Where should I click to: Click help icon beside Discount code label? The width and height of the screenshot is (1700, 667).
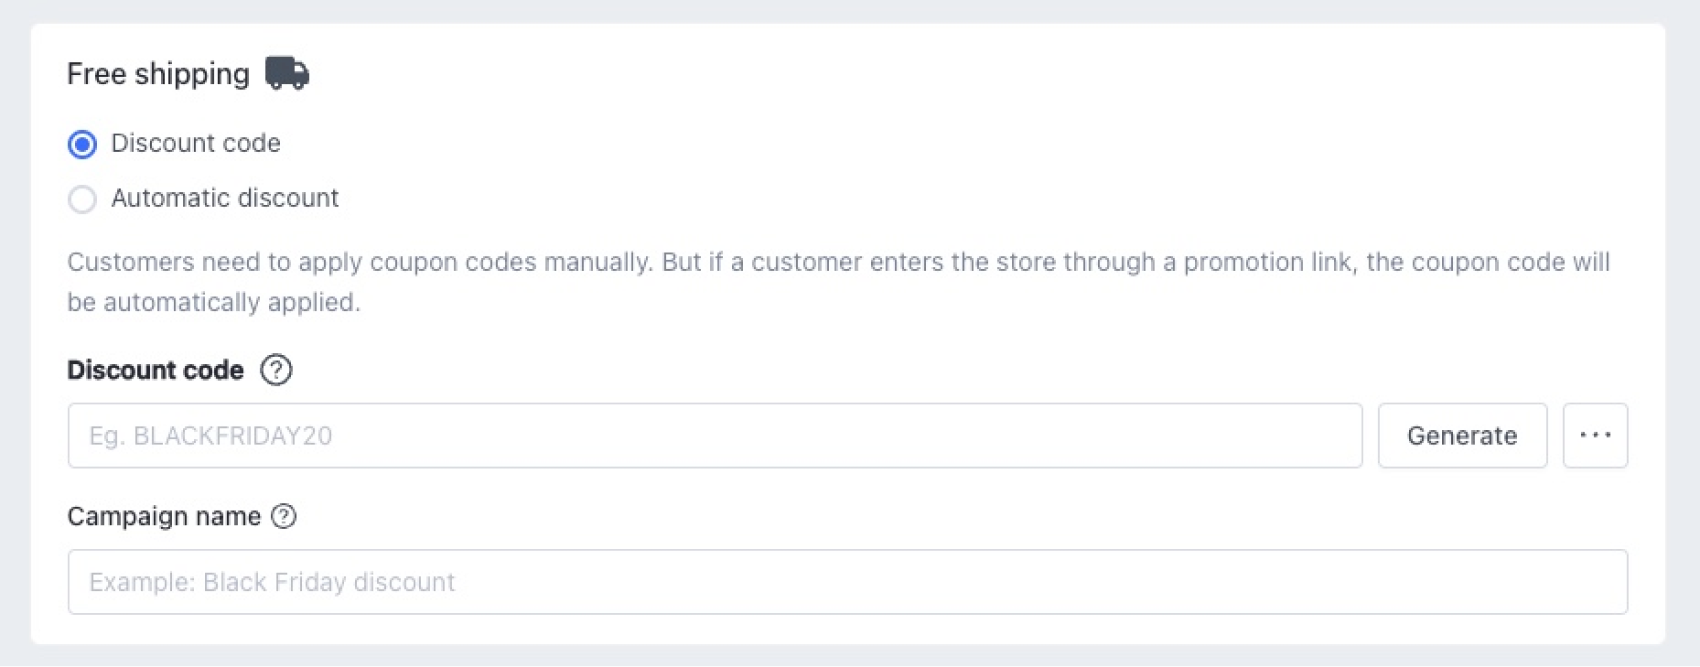point(276,370)
